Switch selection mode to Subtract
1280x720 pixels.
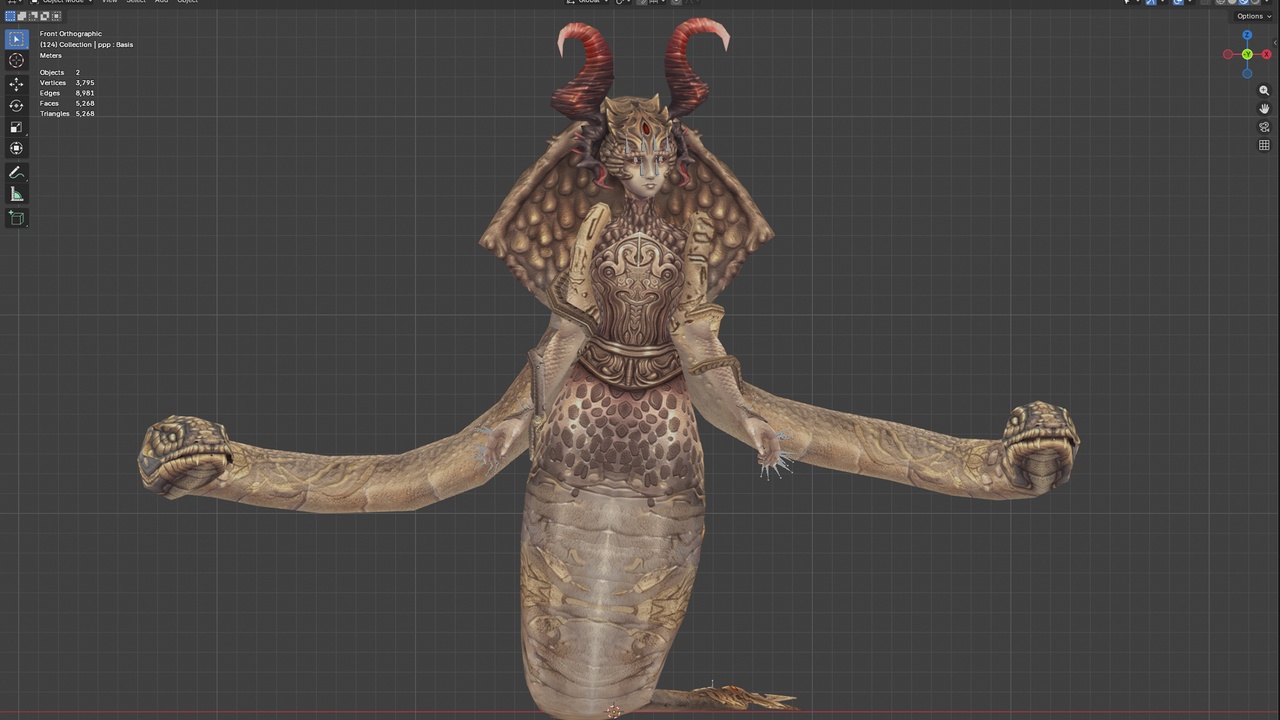click(33, 16)
